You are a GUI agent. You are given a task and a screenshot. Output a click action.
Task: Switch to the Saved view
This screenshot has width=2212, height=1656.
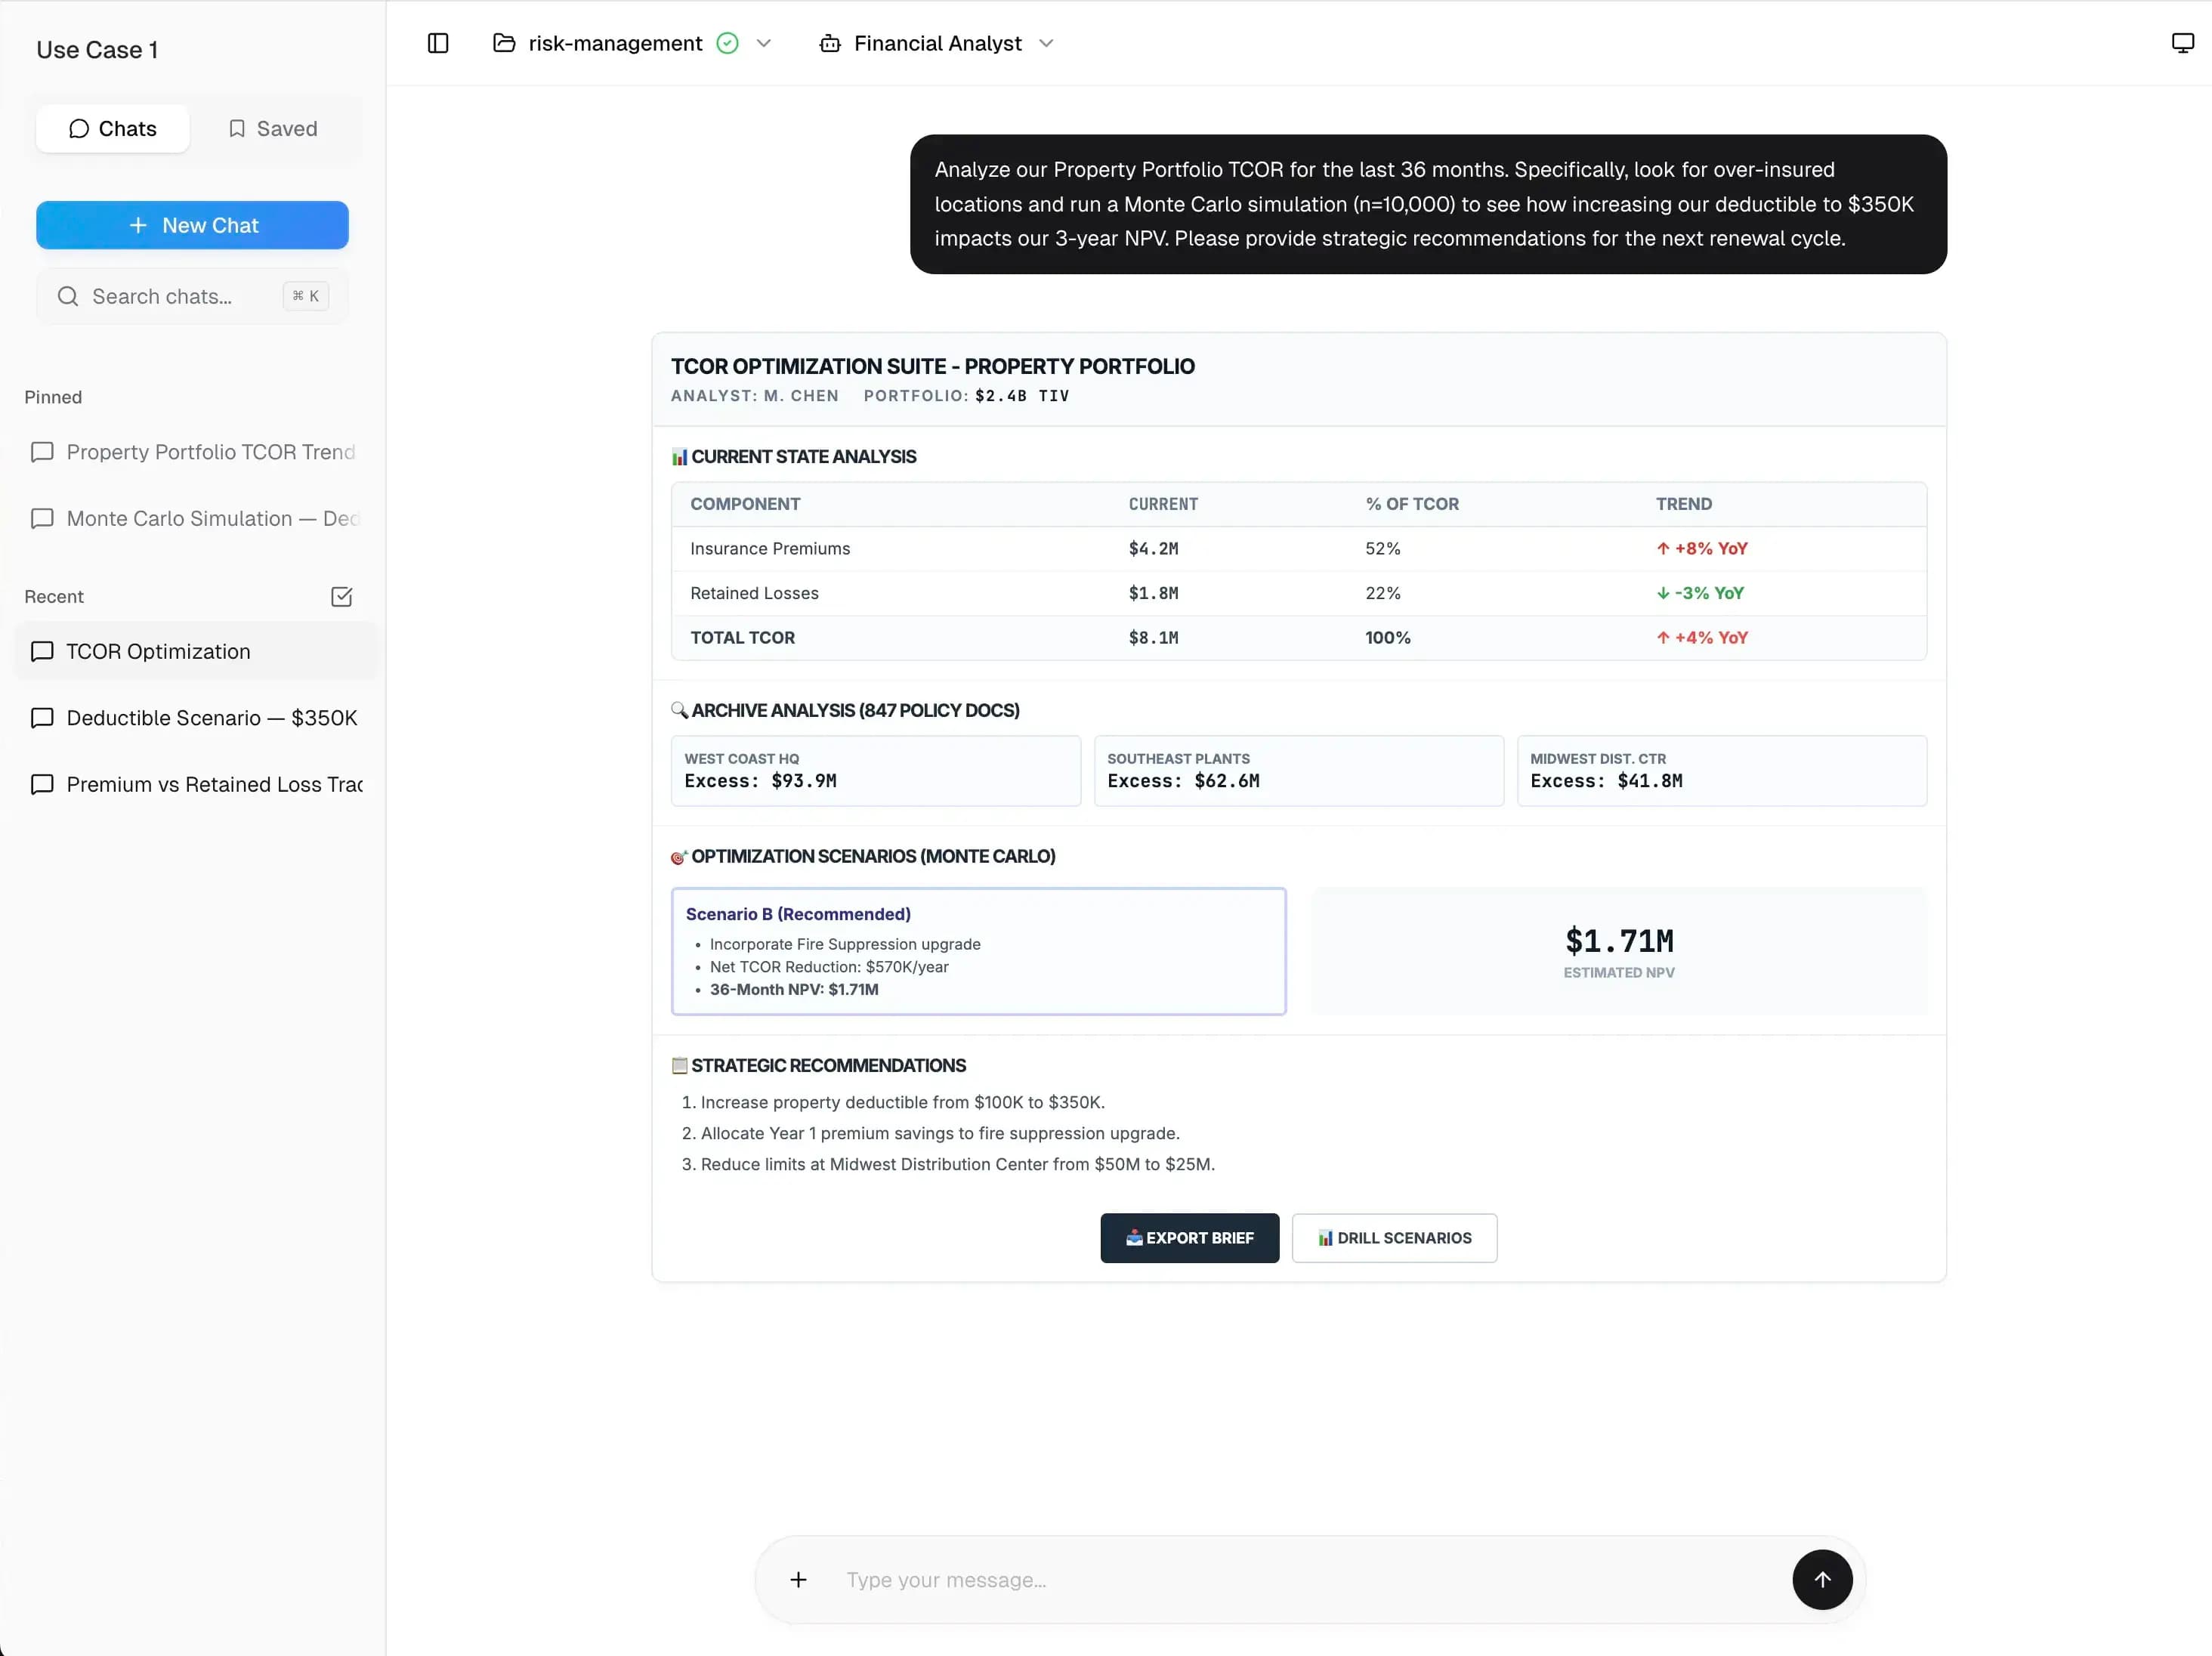tap(271, 128)
